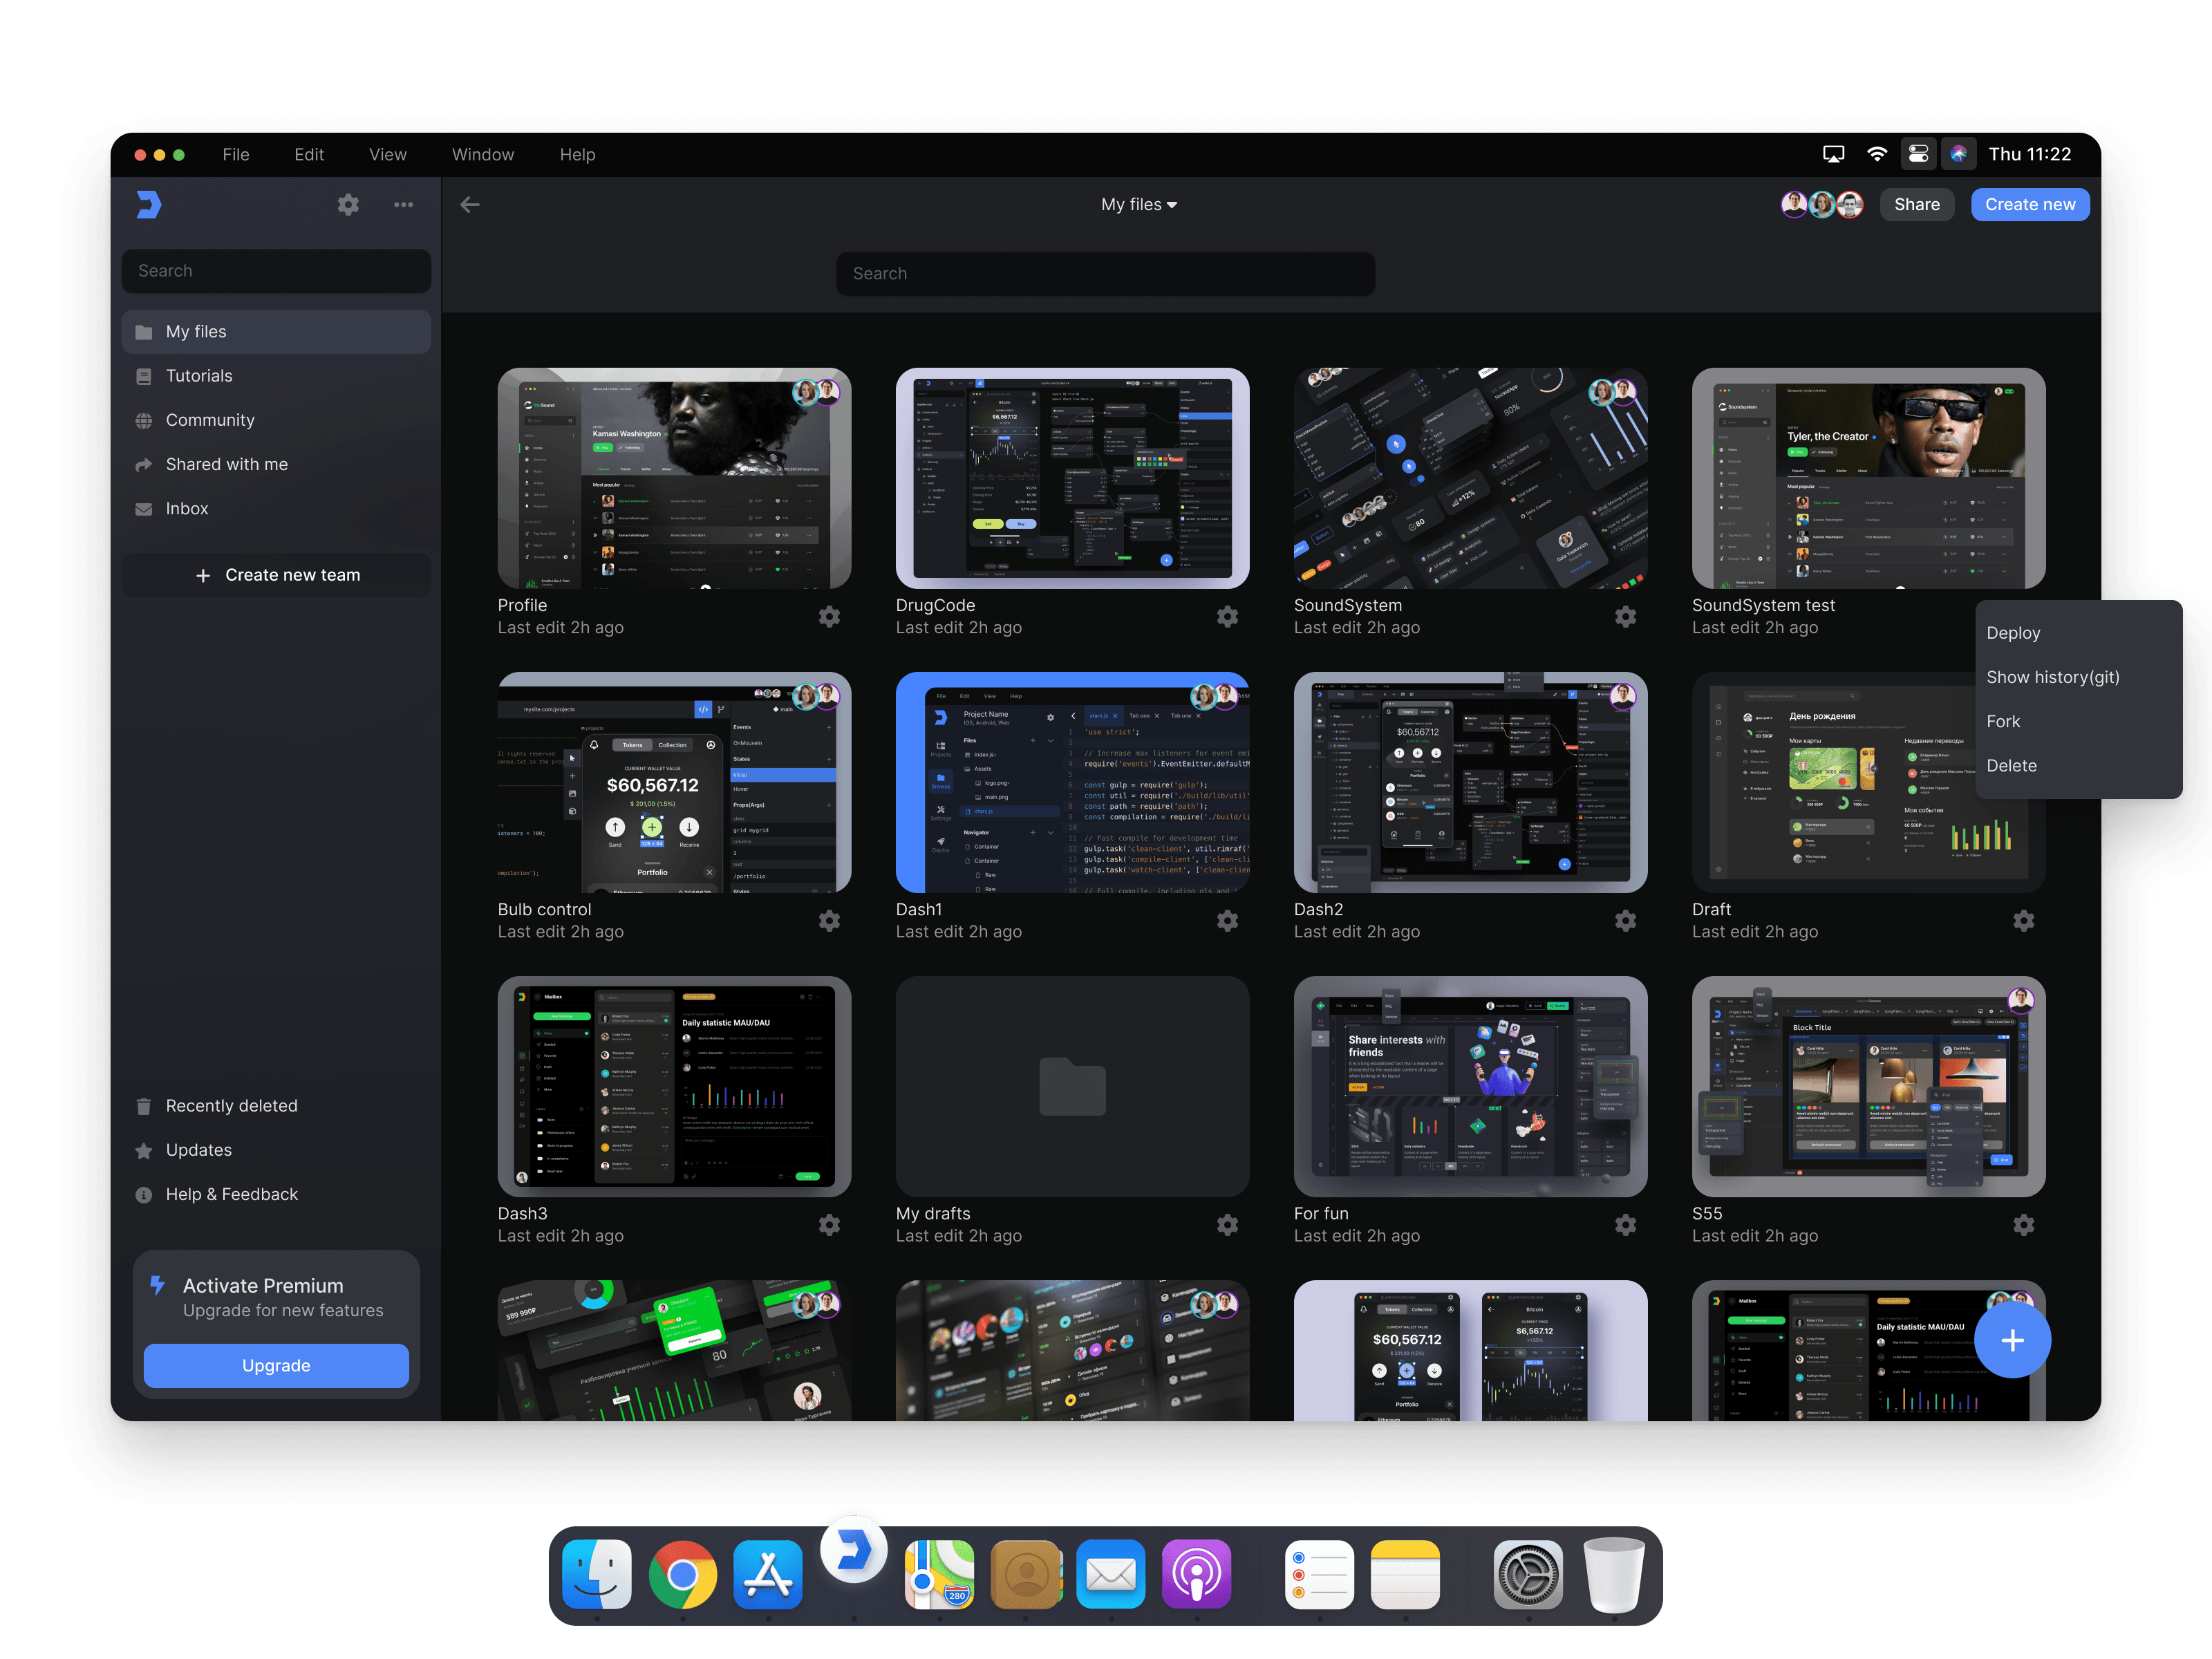This screenshot has height=1659, width=2212.
Task: Open gear options for My drafts folder
Action: [1227, 1225]
